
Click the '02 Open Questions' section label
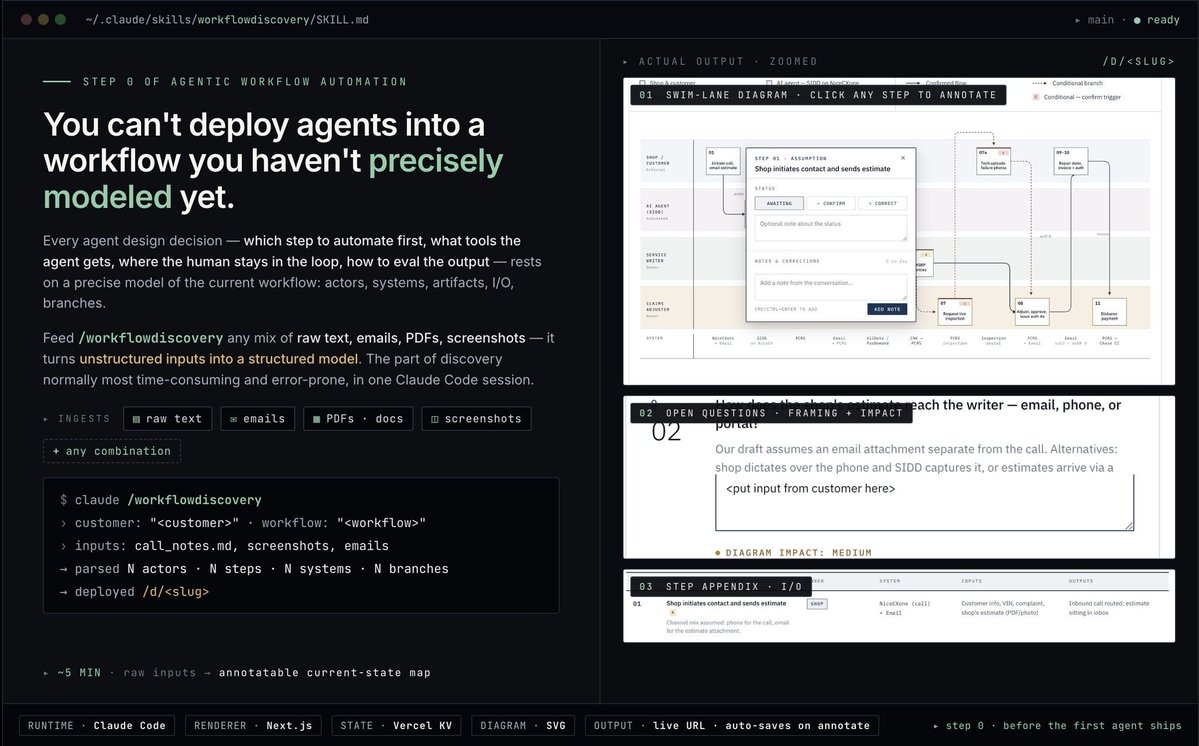pos(771,413)
